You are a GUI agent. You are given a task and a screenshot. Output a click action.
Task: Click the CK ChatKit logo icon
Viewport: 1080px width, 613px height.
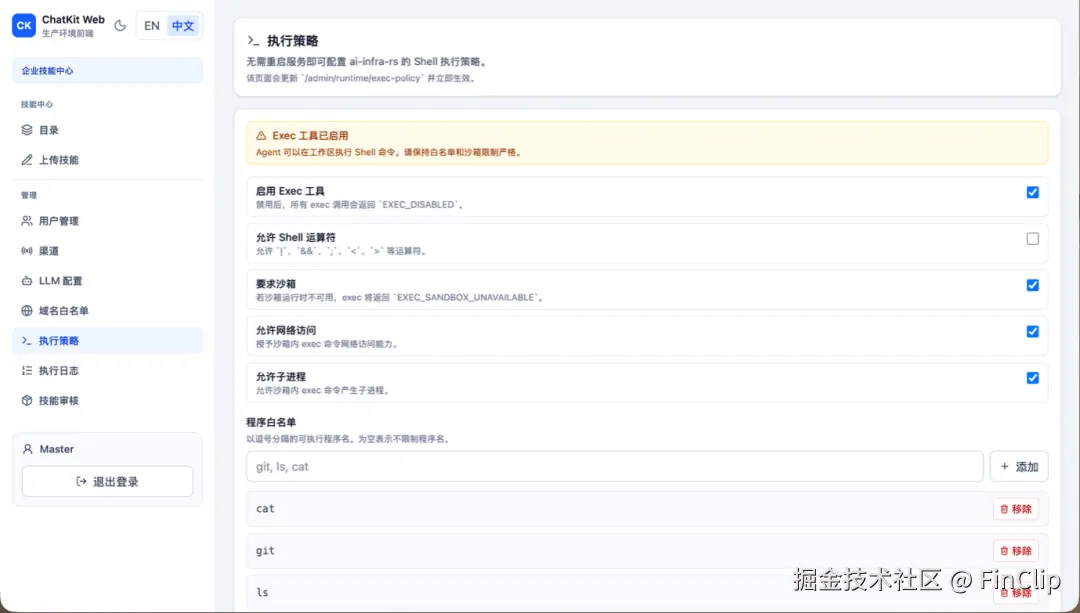coord(23,25)
